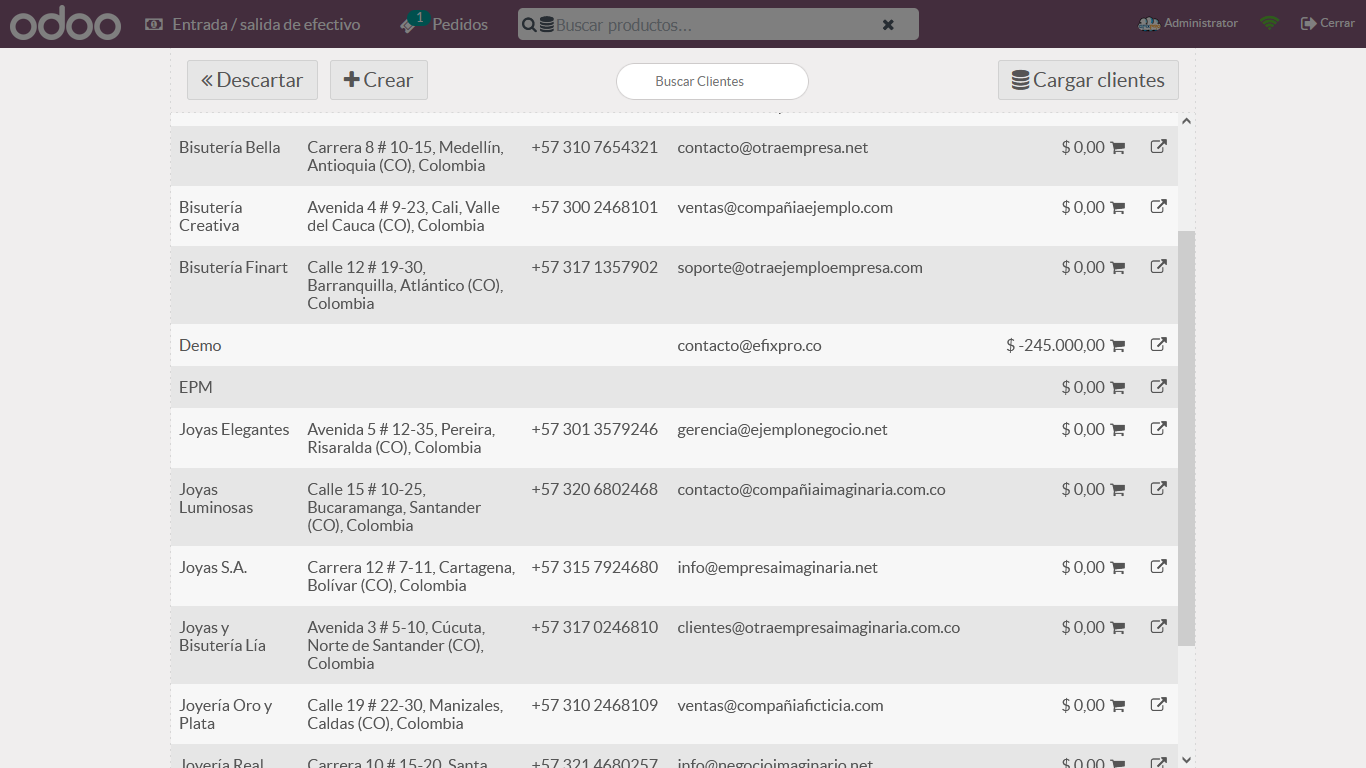
Task: Click the scrollbar down arrow of the customer list
Action: click(x=1186, y=760)
